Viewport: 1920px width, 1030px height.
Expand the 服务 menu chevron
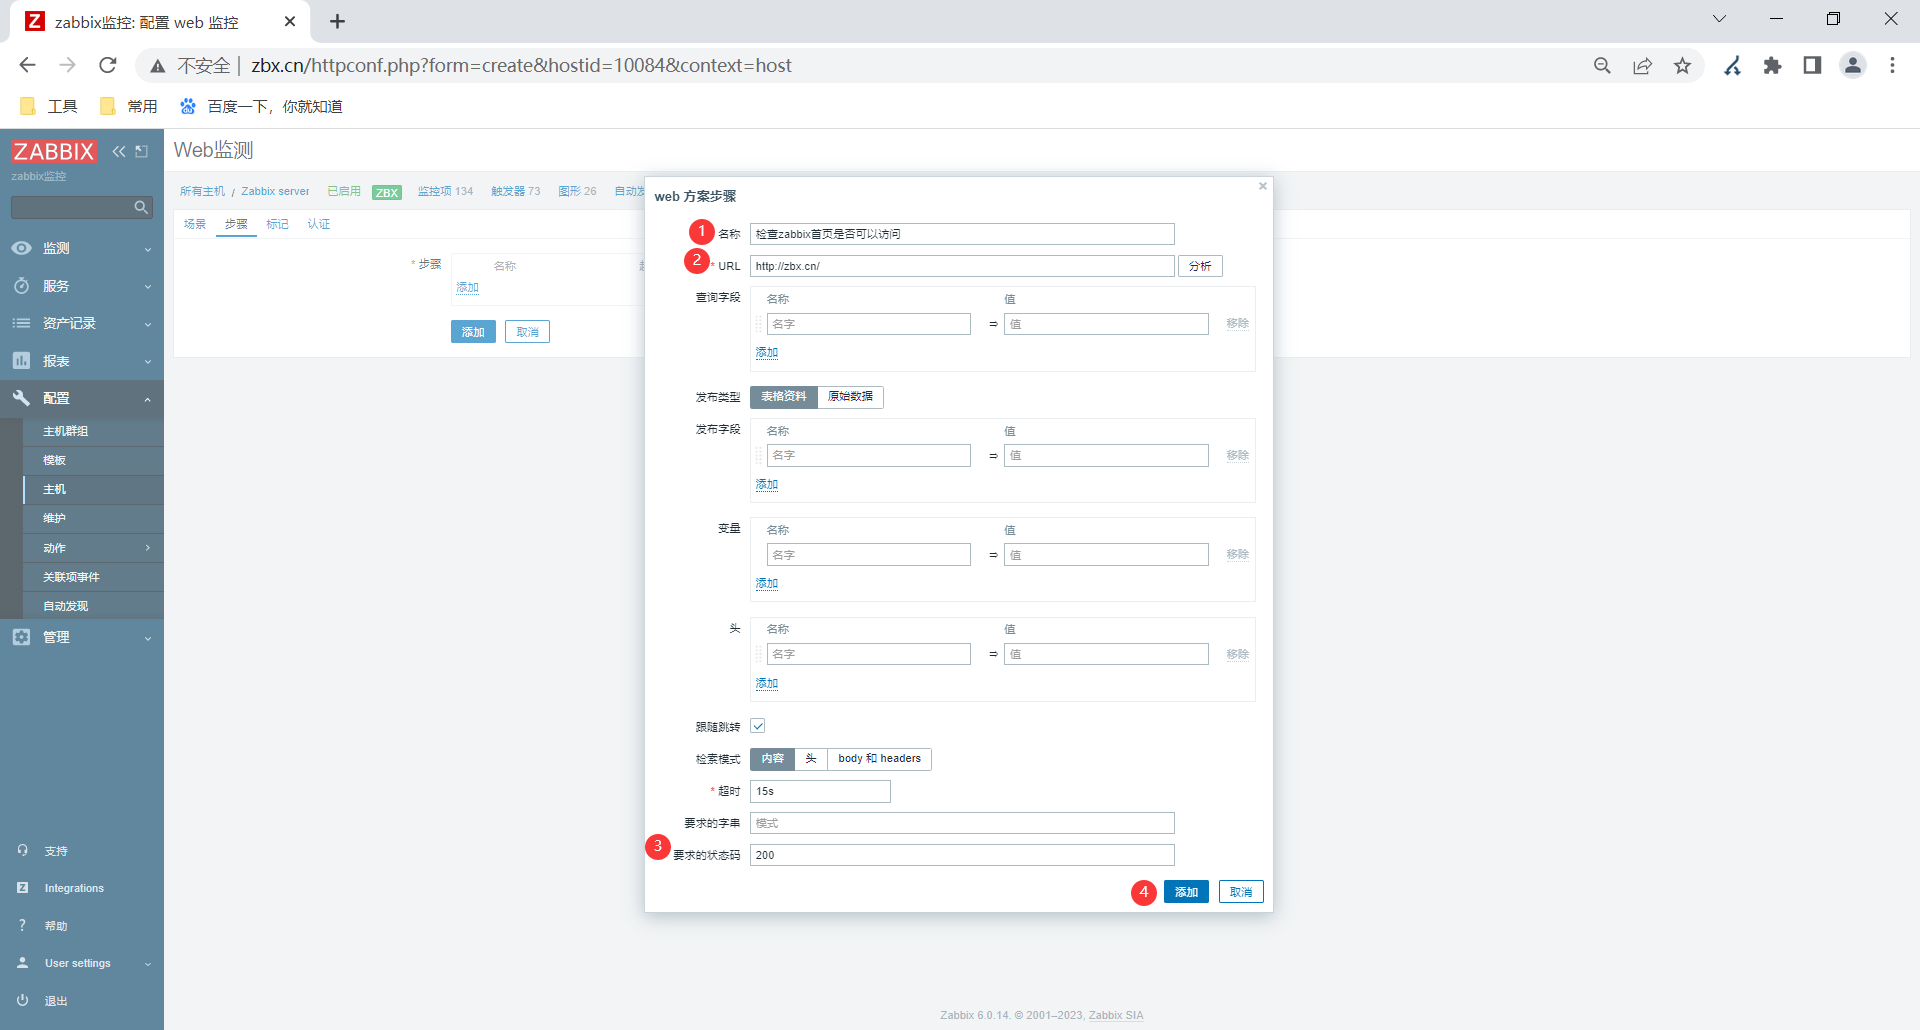pyautogui.click(x=148, y=287)
